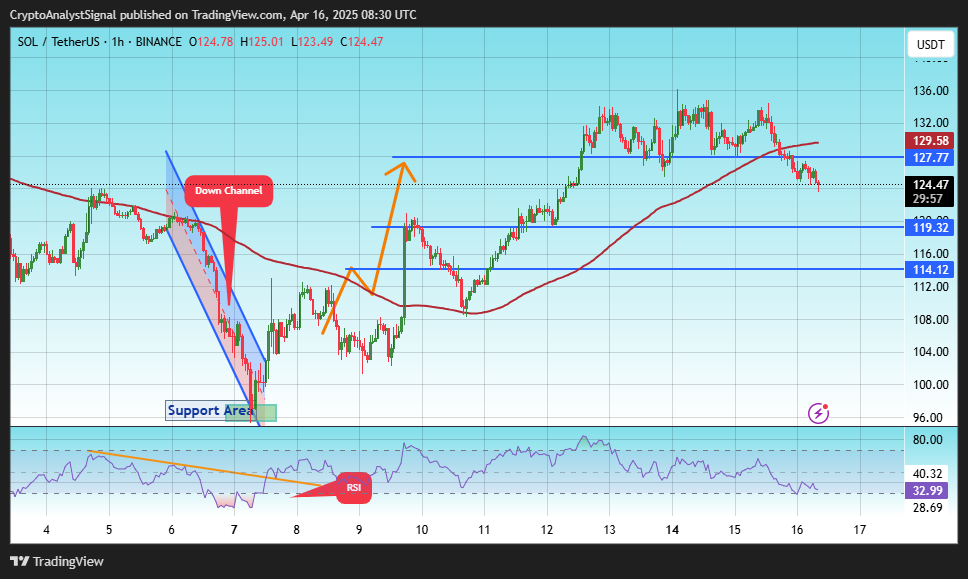Click date 4 on the time axis

(46, 530)
